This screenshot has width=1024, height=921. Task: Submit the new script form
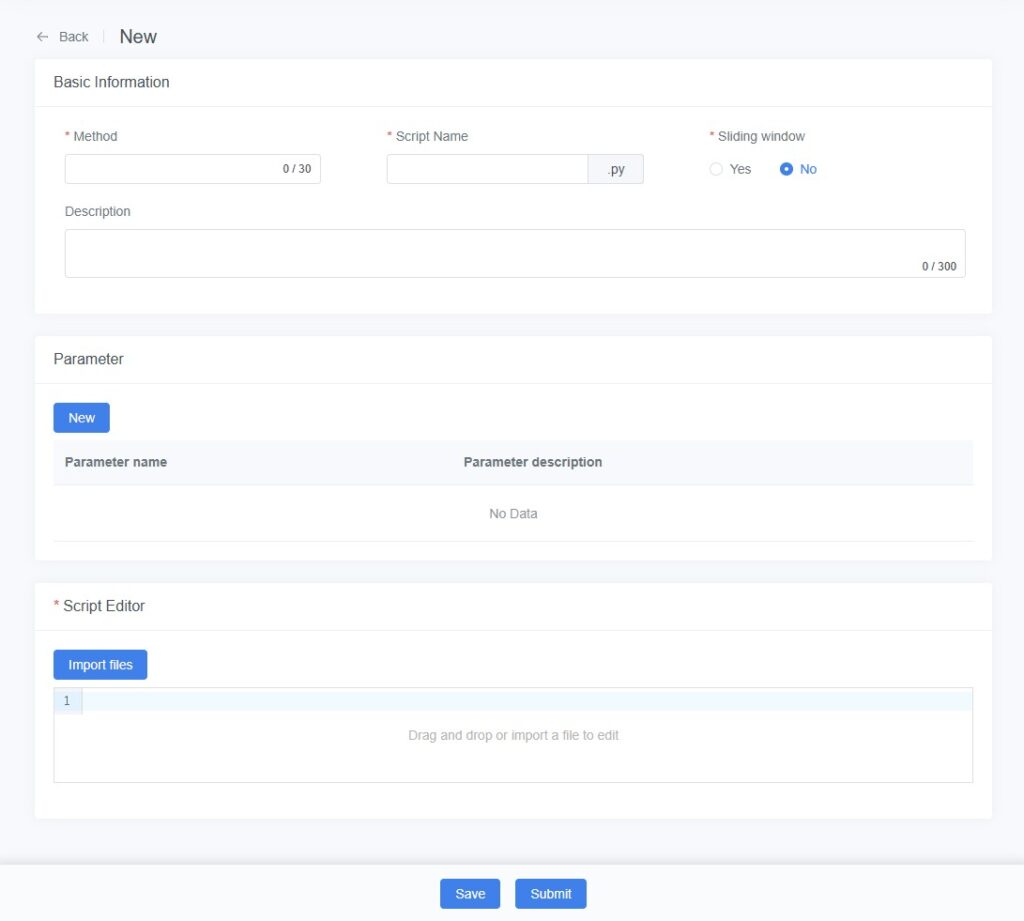[550, 894]
